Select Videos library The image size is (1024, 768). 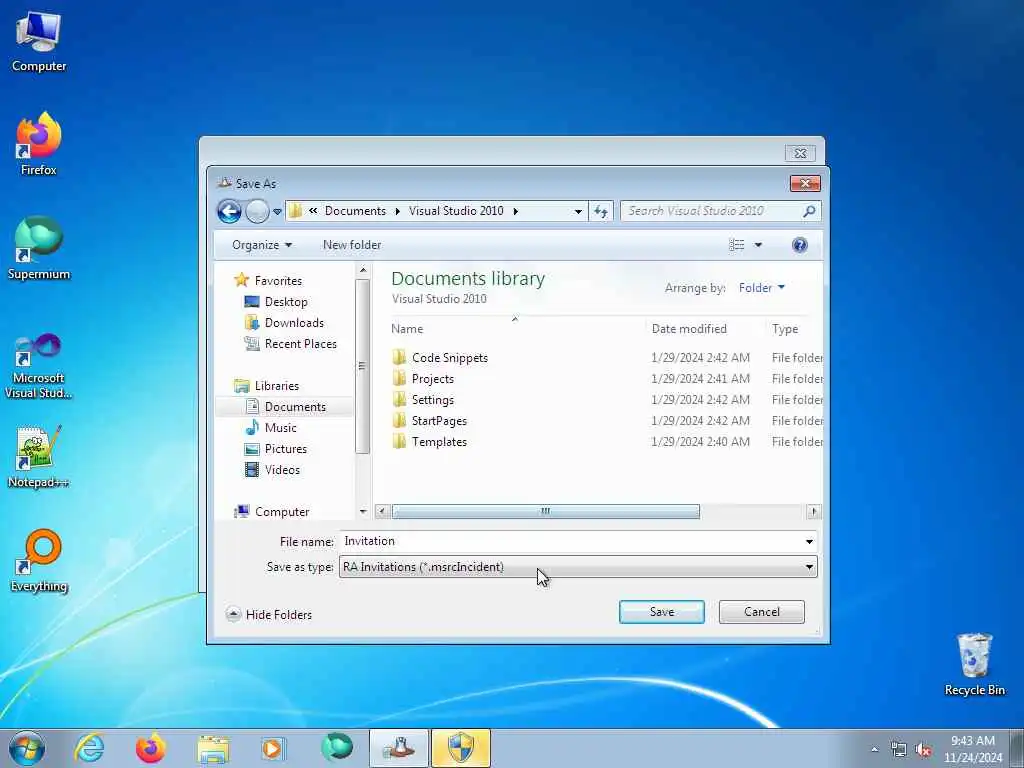point(282,470)
